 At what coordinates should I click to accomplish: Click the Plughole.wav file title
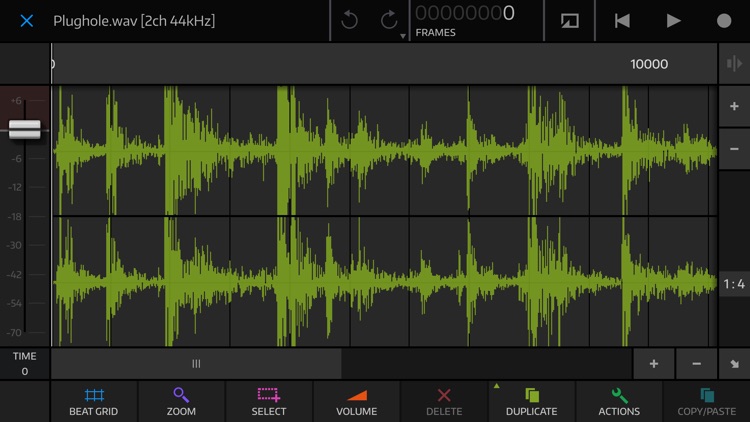point(134,21)
